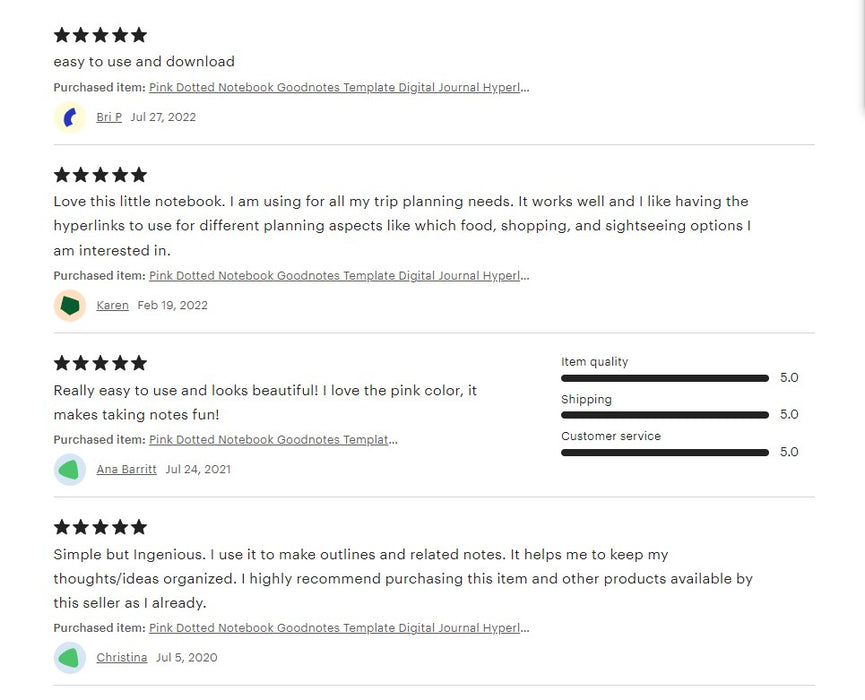
Task: Click the Customer service rating bar
Action: tap(665, 452)
